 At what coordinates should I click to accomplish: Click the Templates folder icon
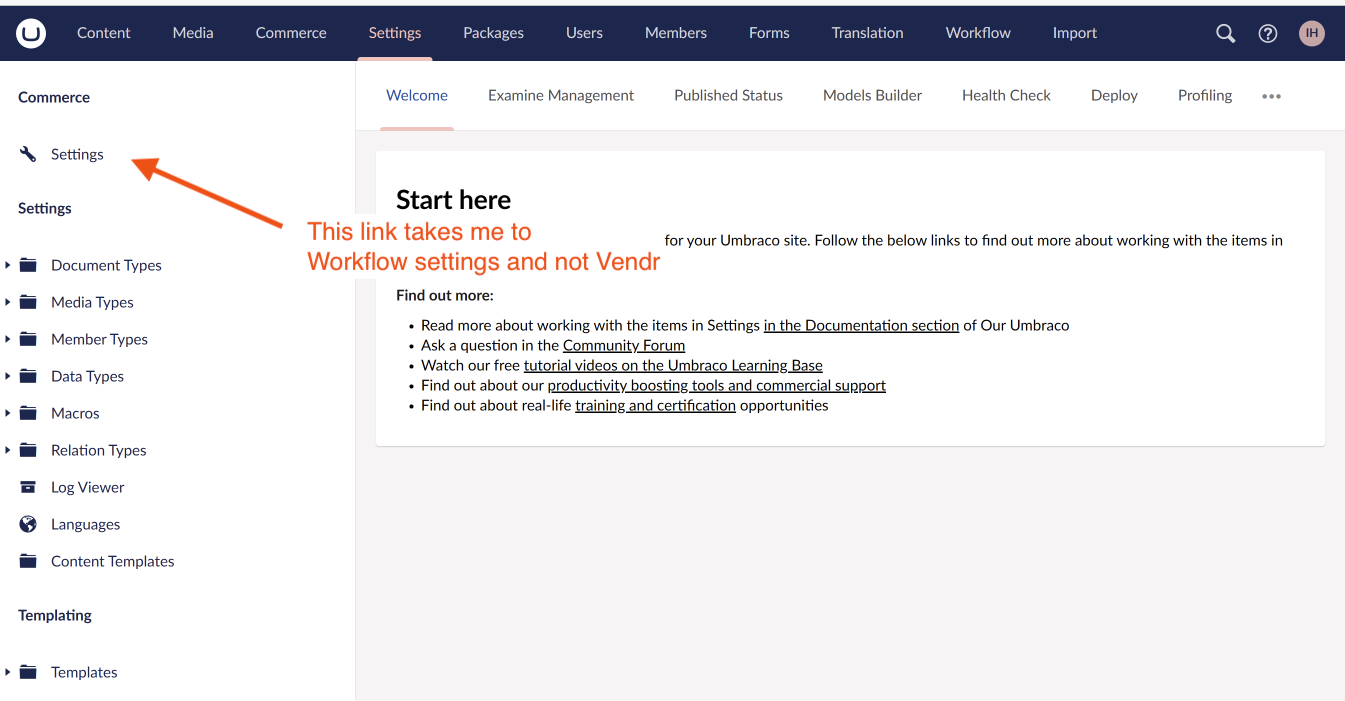tap(28, 672)
